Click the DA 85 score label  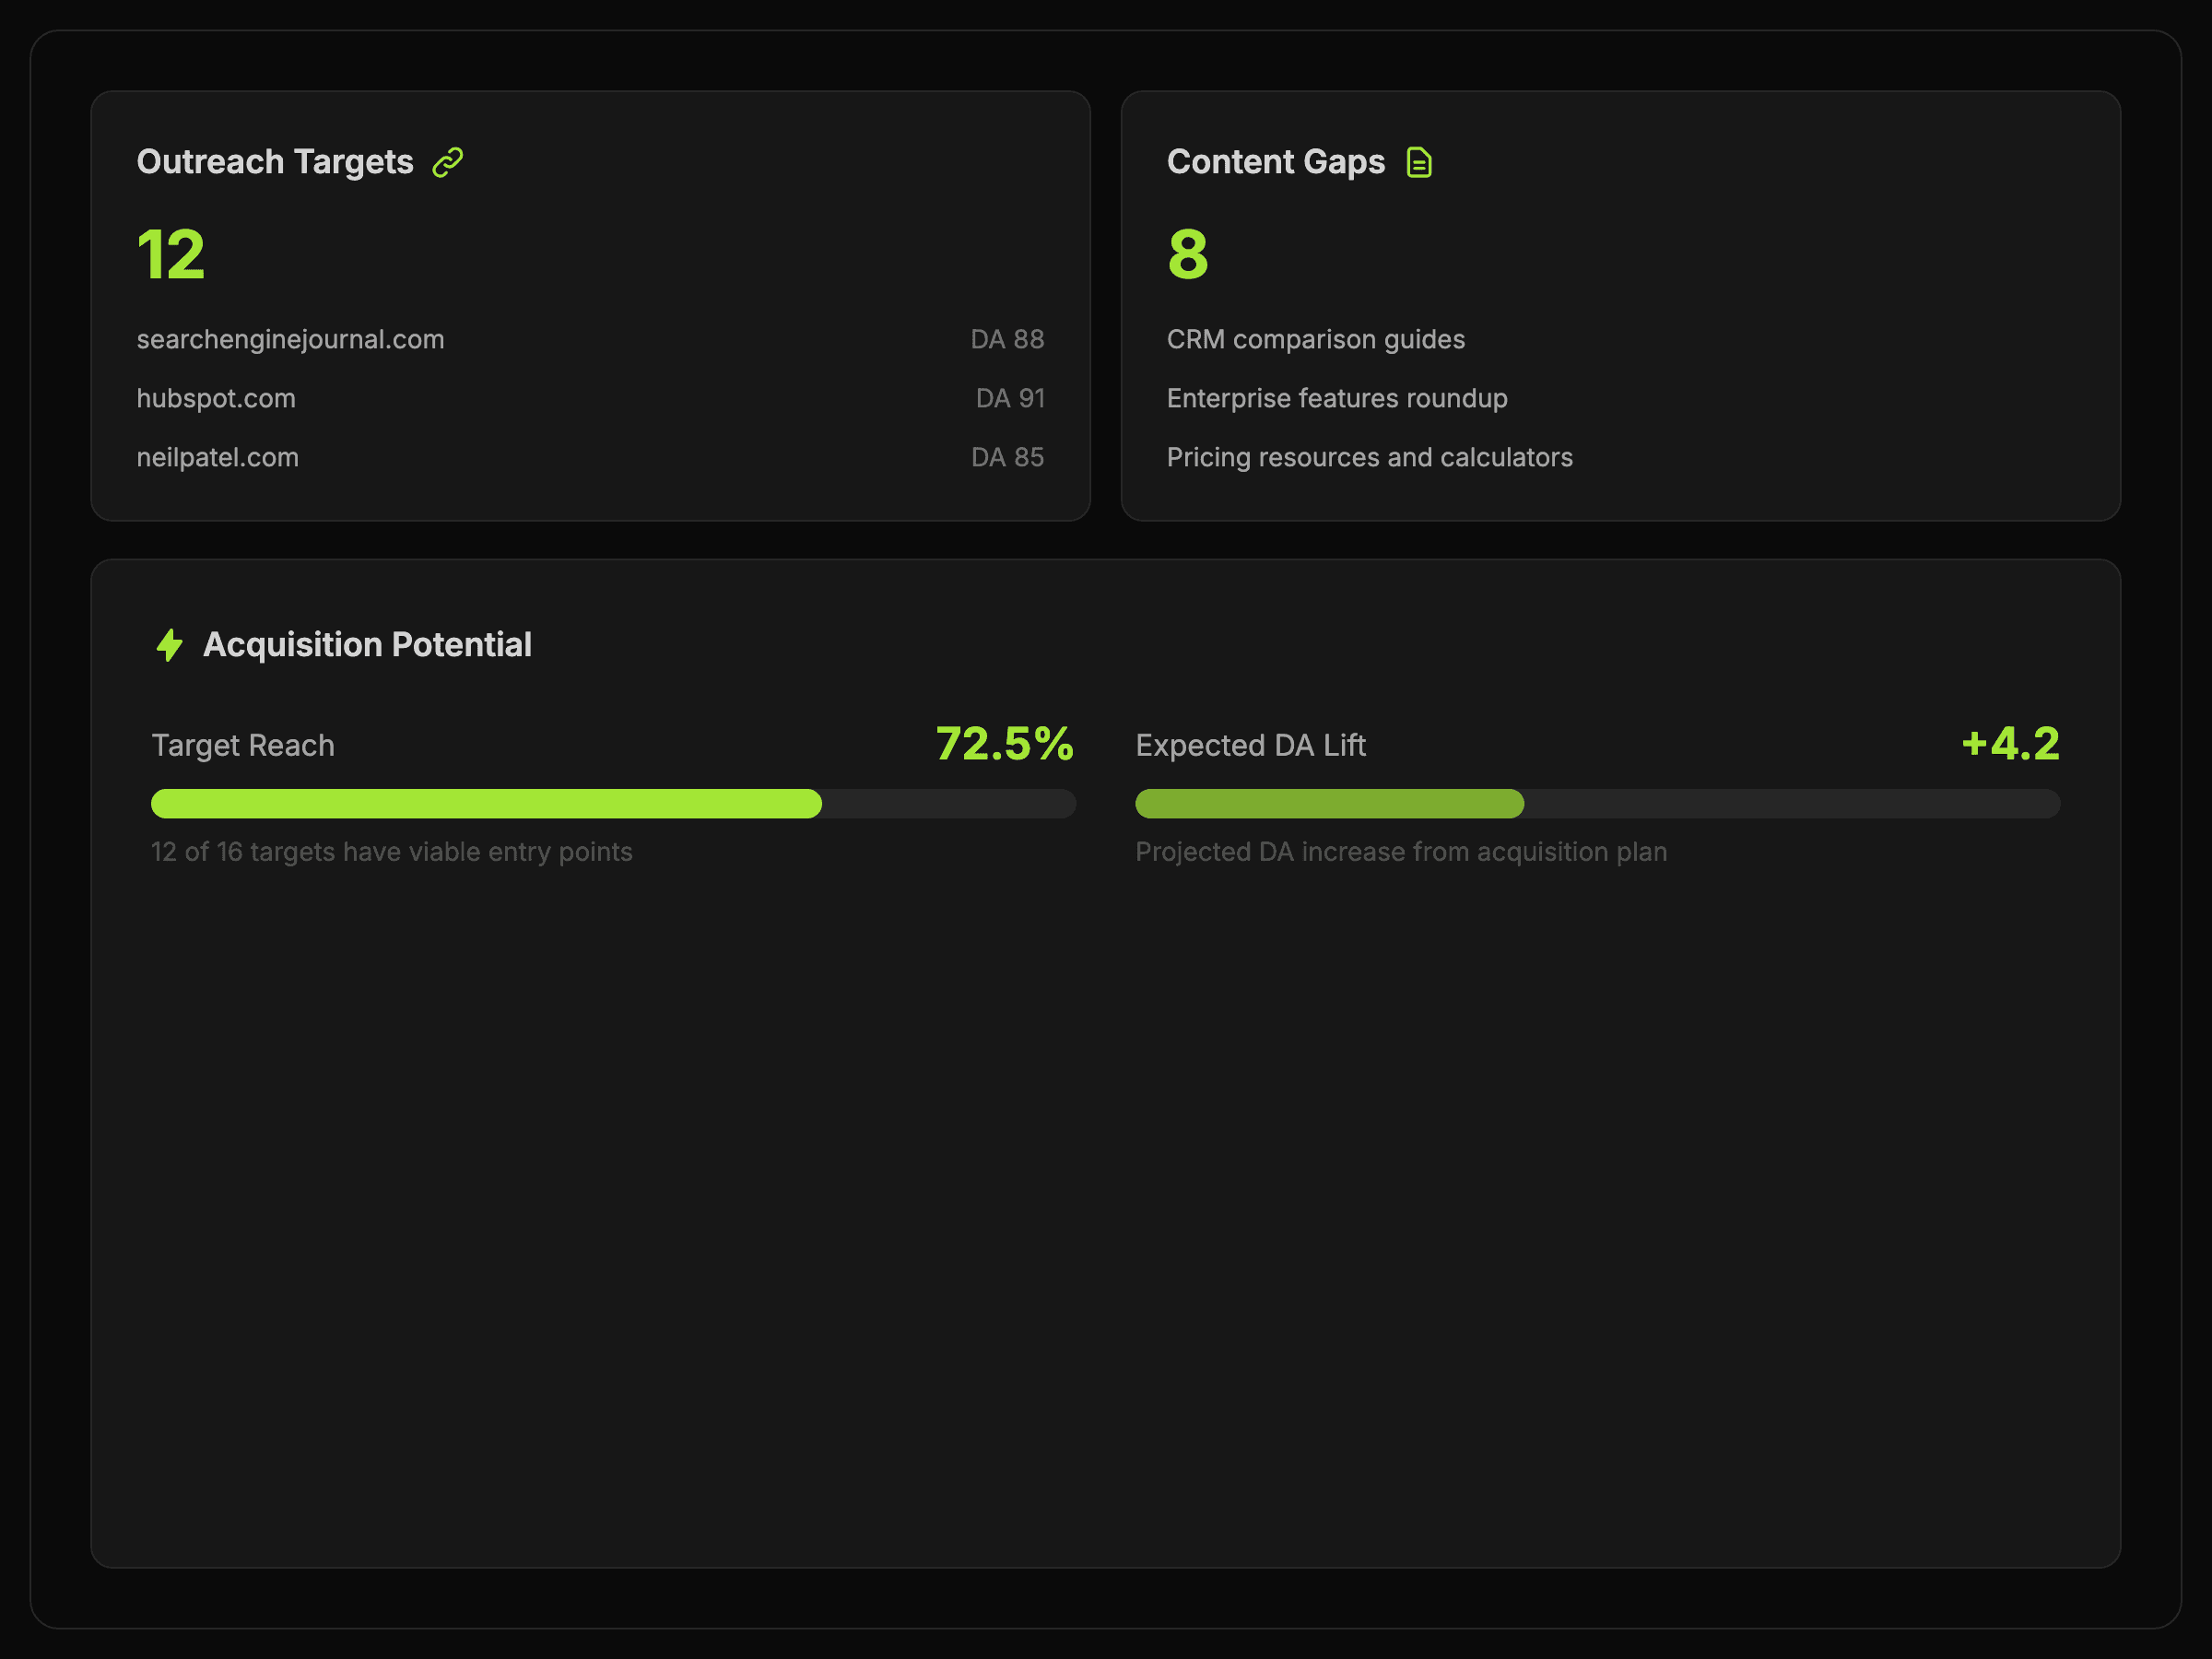coord(1006,458)
